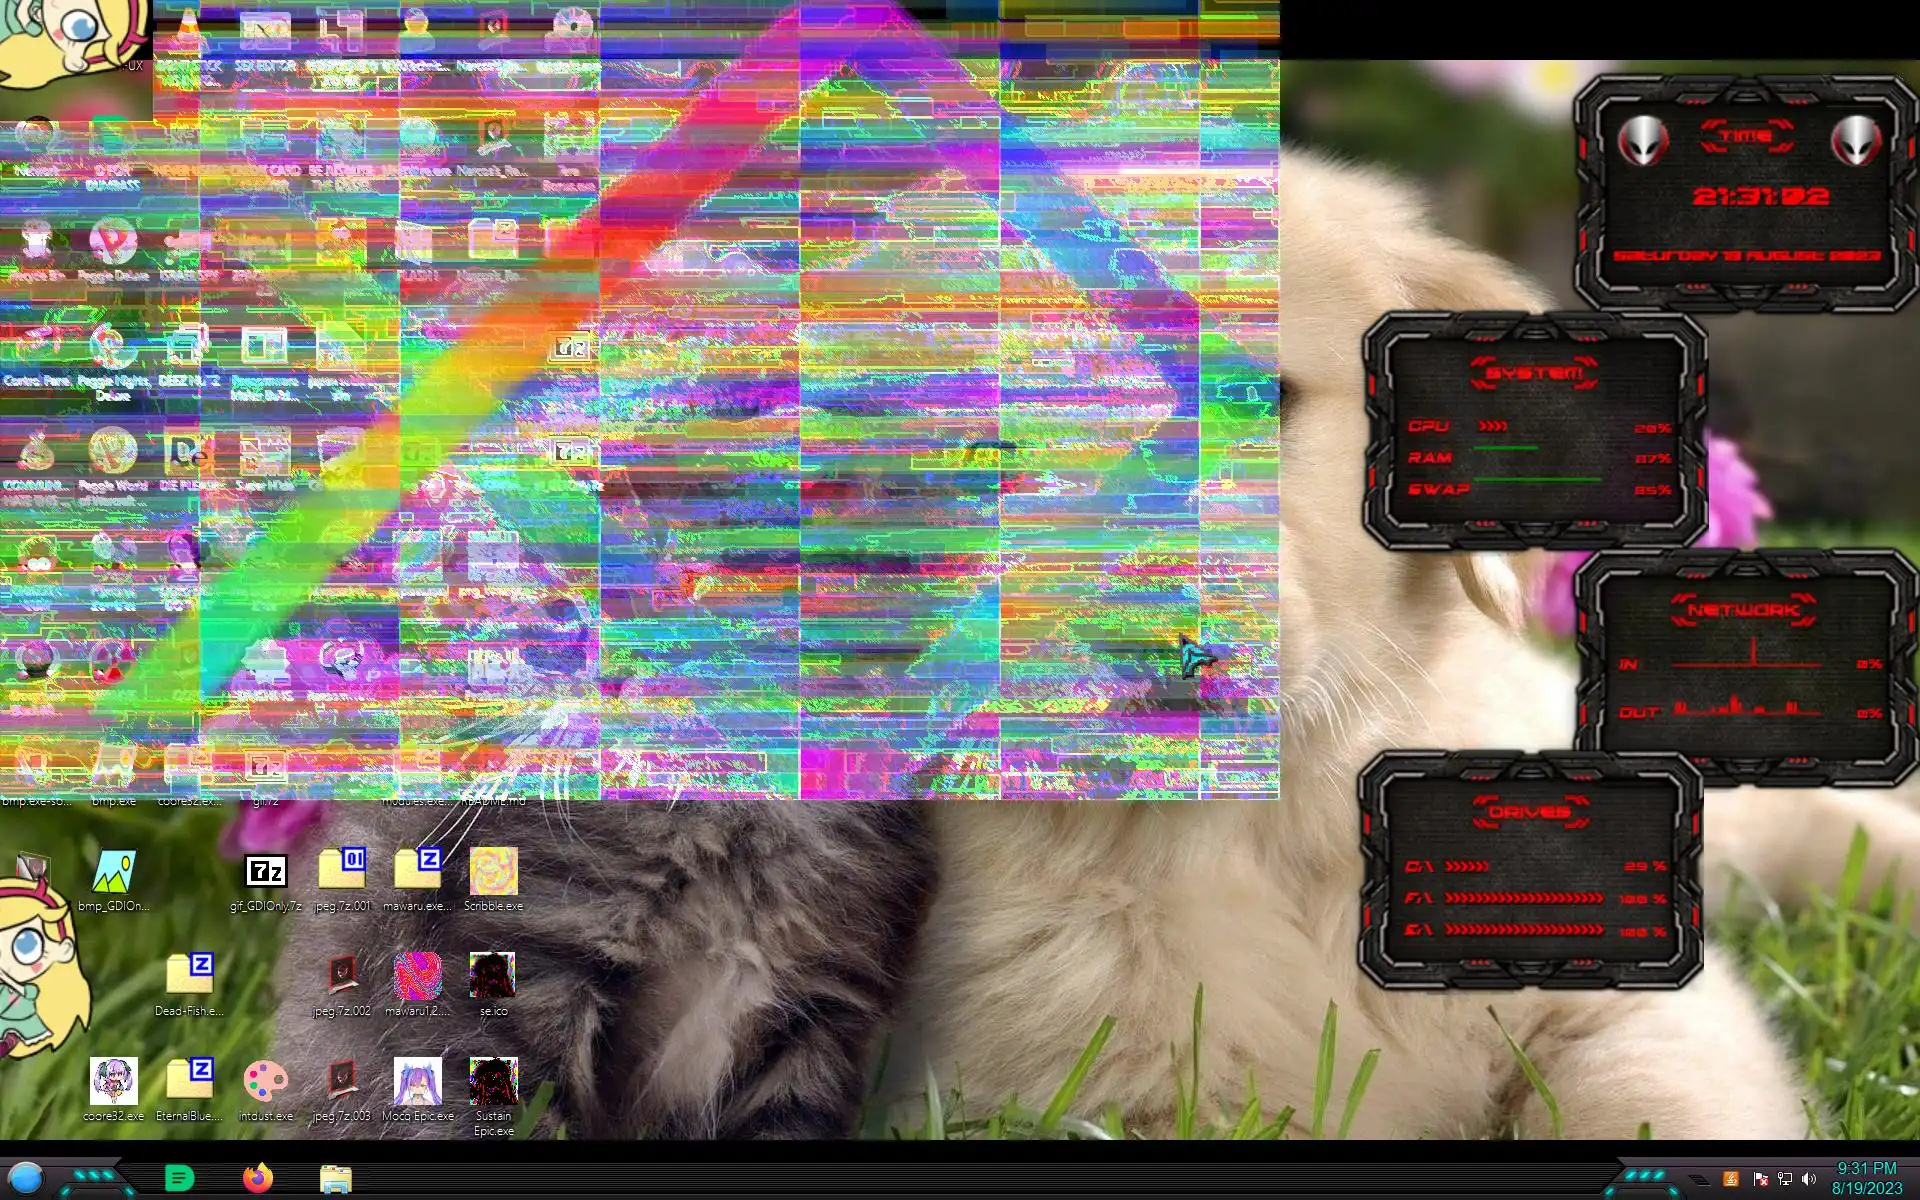Open the Scribble.exe desktop icon
Screen dimensions: 1920x1200
point(493,872)
